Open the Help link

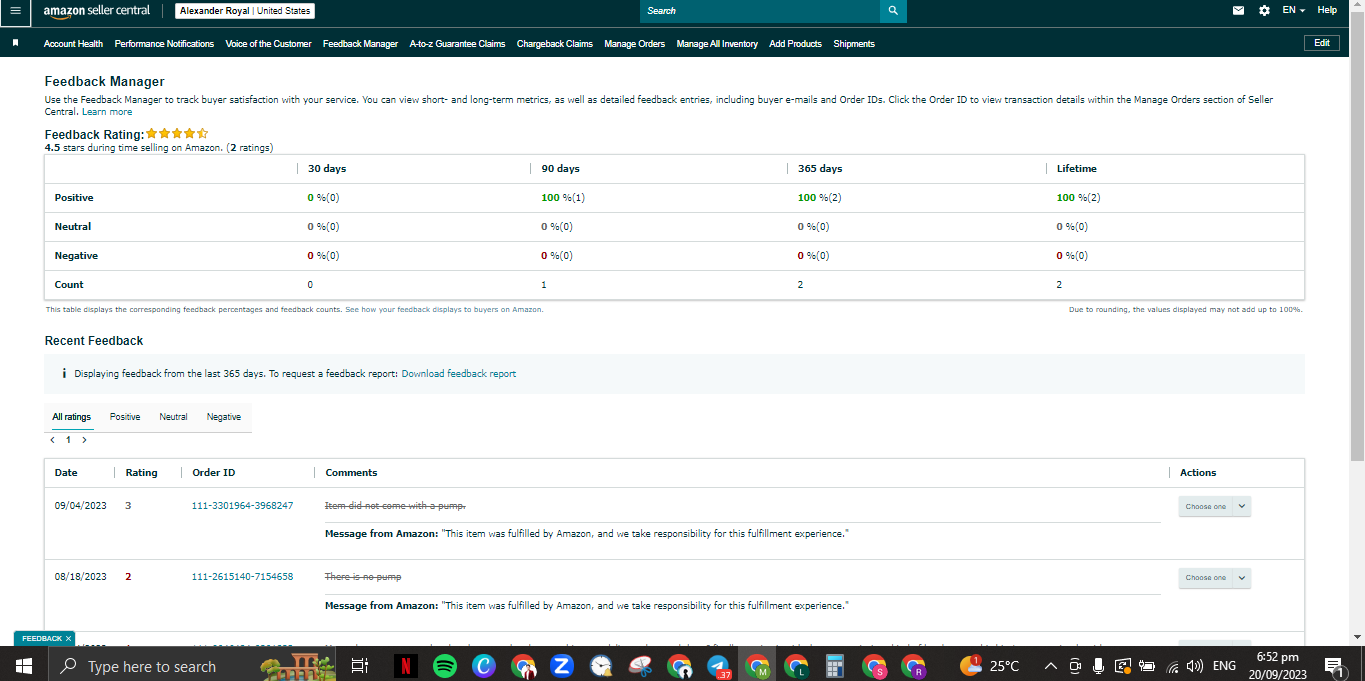(x=1327, y=10)
